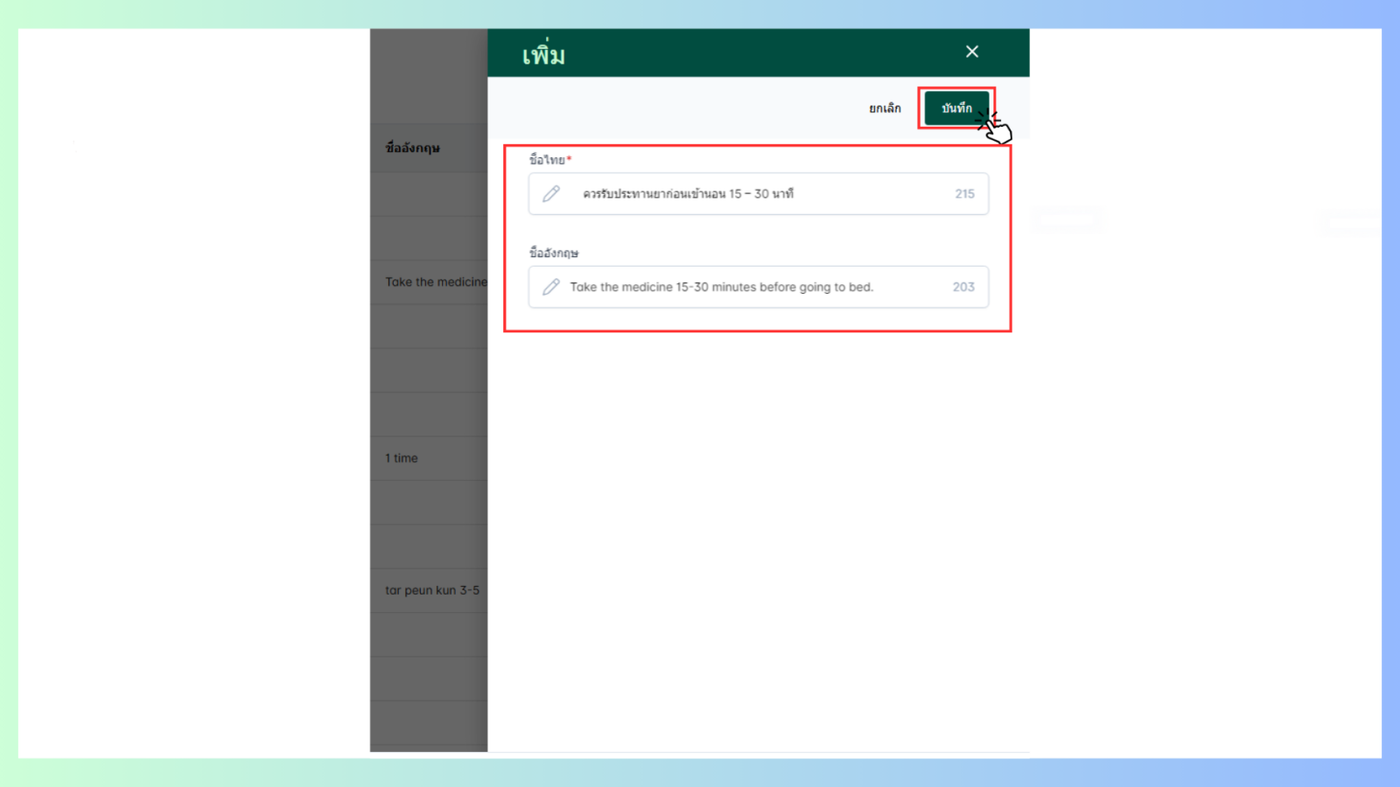Click the pencil icon in ชื่อไทย field
The image size is (1400, 787).
[551, 194]
